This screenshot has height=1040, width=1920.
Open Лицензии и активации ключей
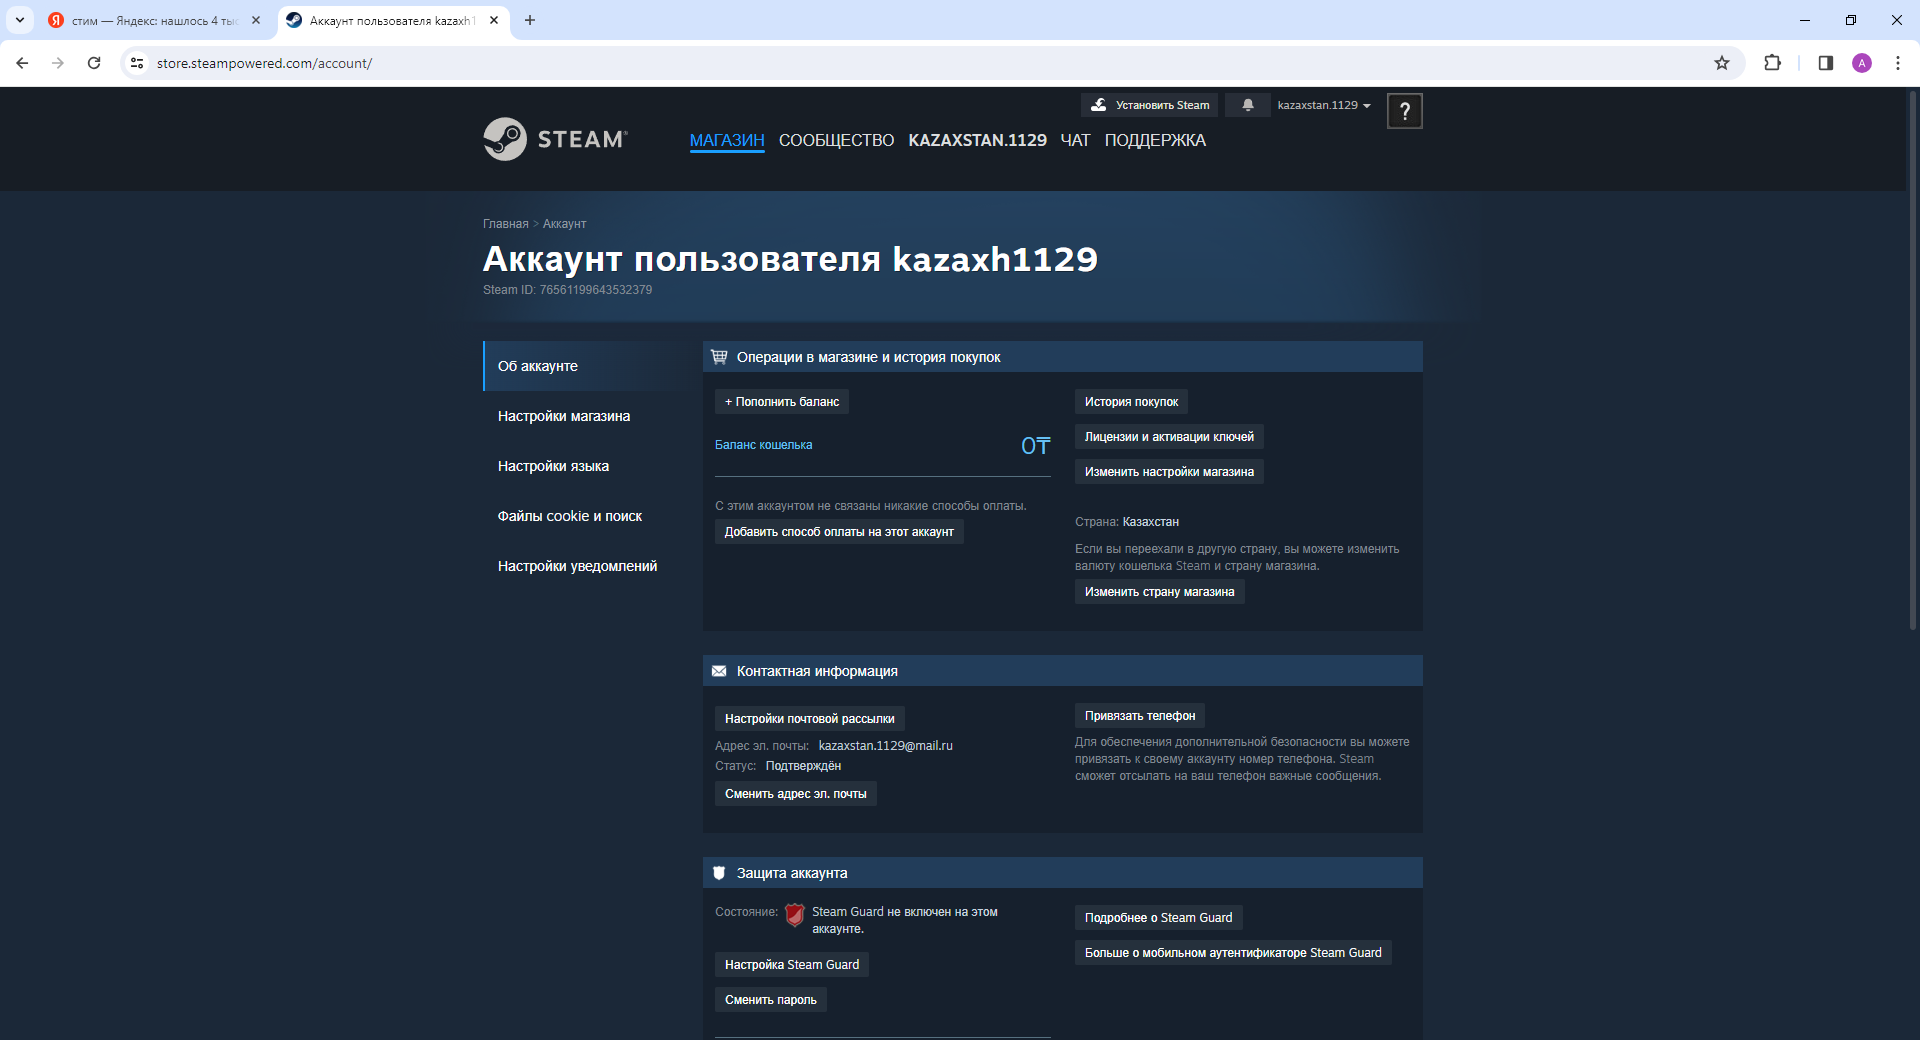pyautogui.click(x=1169, y=437)
